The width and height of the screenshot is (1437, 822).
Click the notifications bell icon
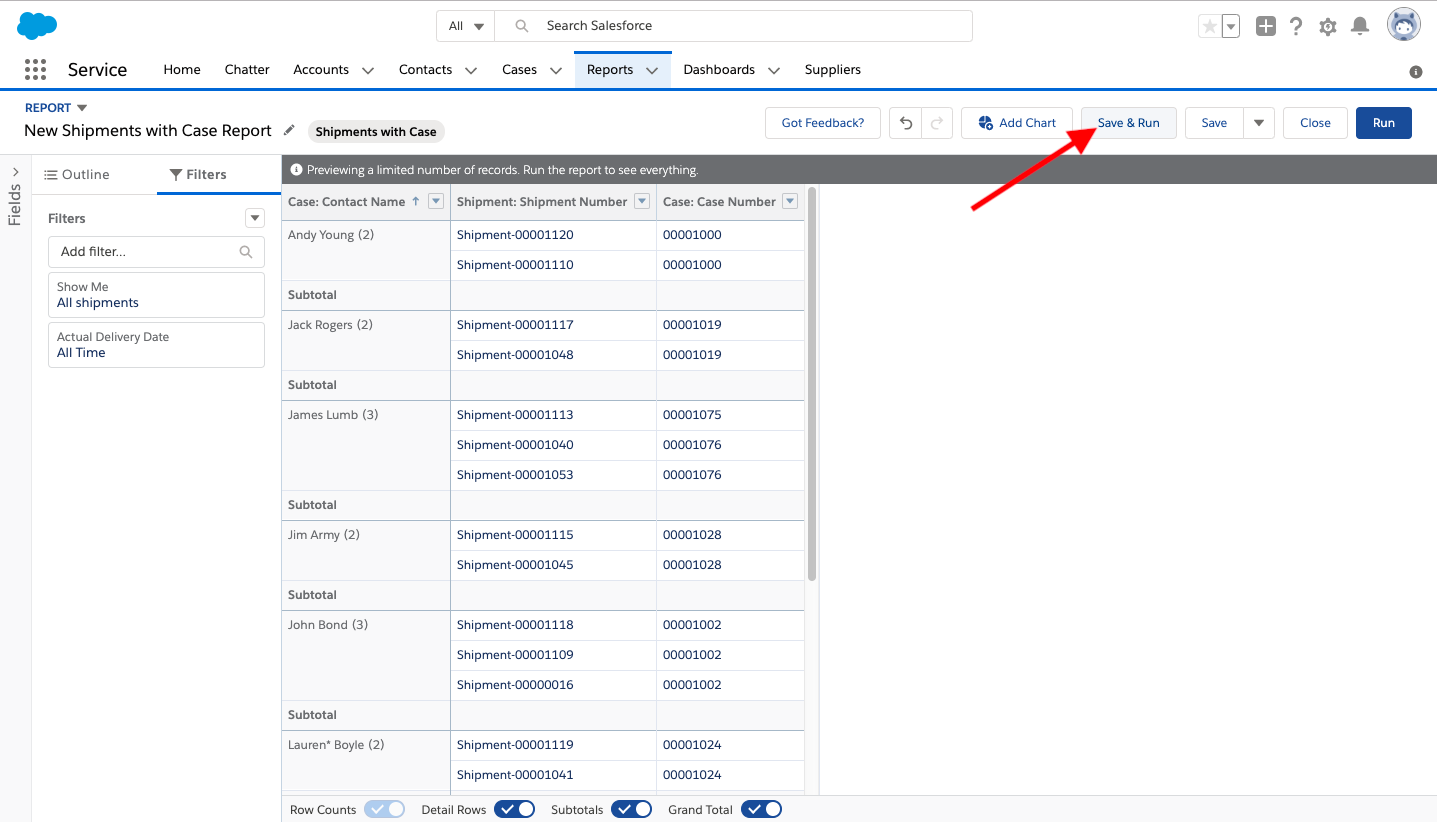pos(1360,27)
